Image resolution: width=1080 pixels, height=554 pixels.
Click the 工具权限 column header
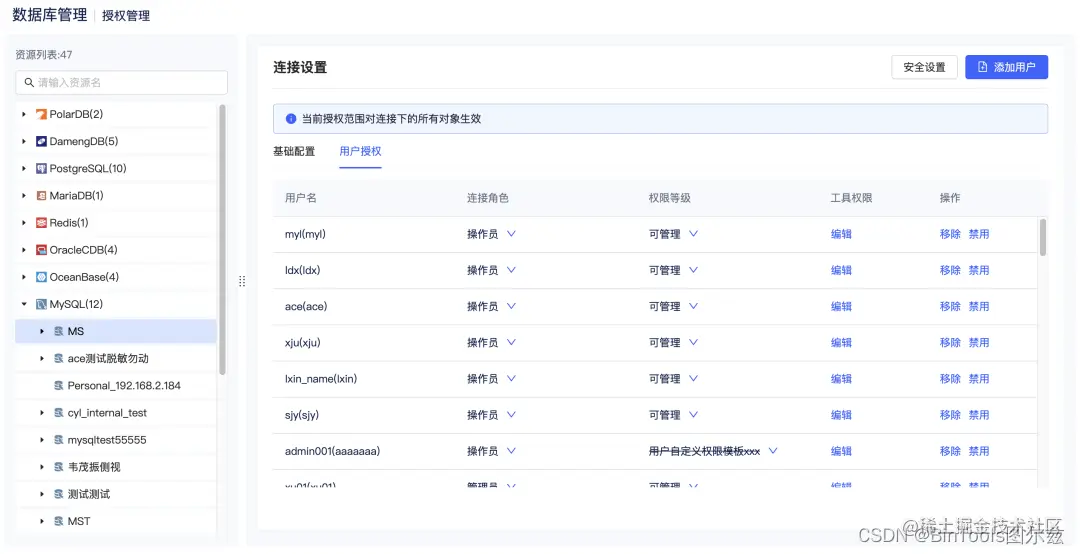pyautogui.click(x=851, y=198)
